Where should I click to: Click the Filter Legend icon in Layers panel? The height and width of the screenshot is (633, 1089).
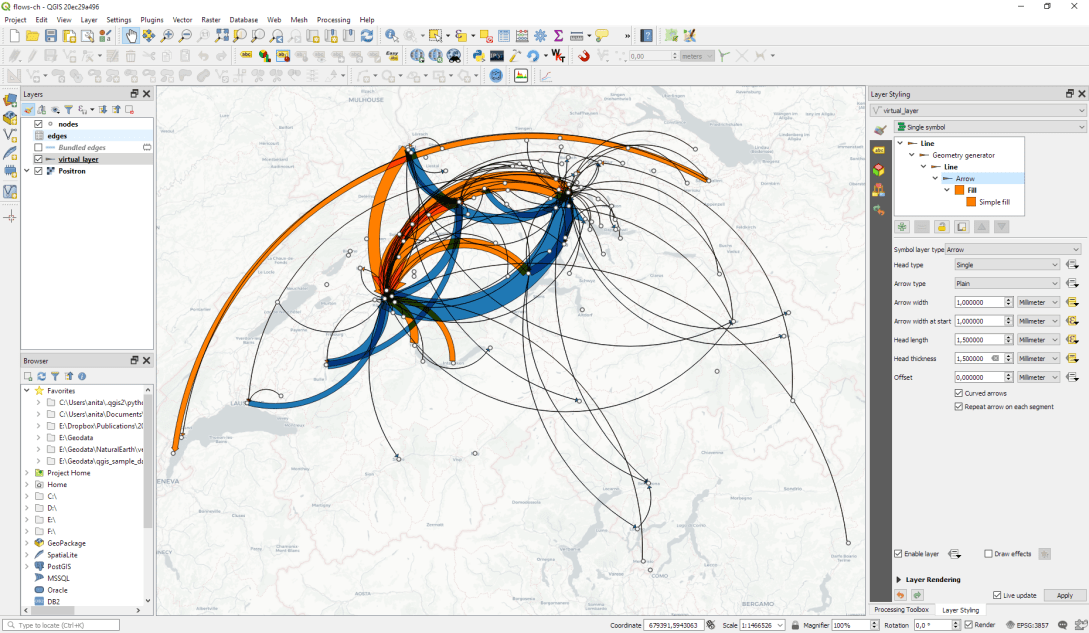point(69,109)
